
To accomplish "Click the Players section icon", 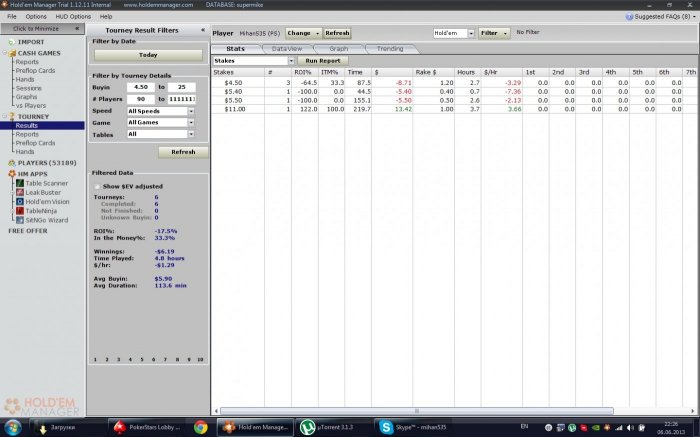I will (12, 163).
